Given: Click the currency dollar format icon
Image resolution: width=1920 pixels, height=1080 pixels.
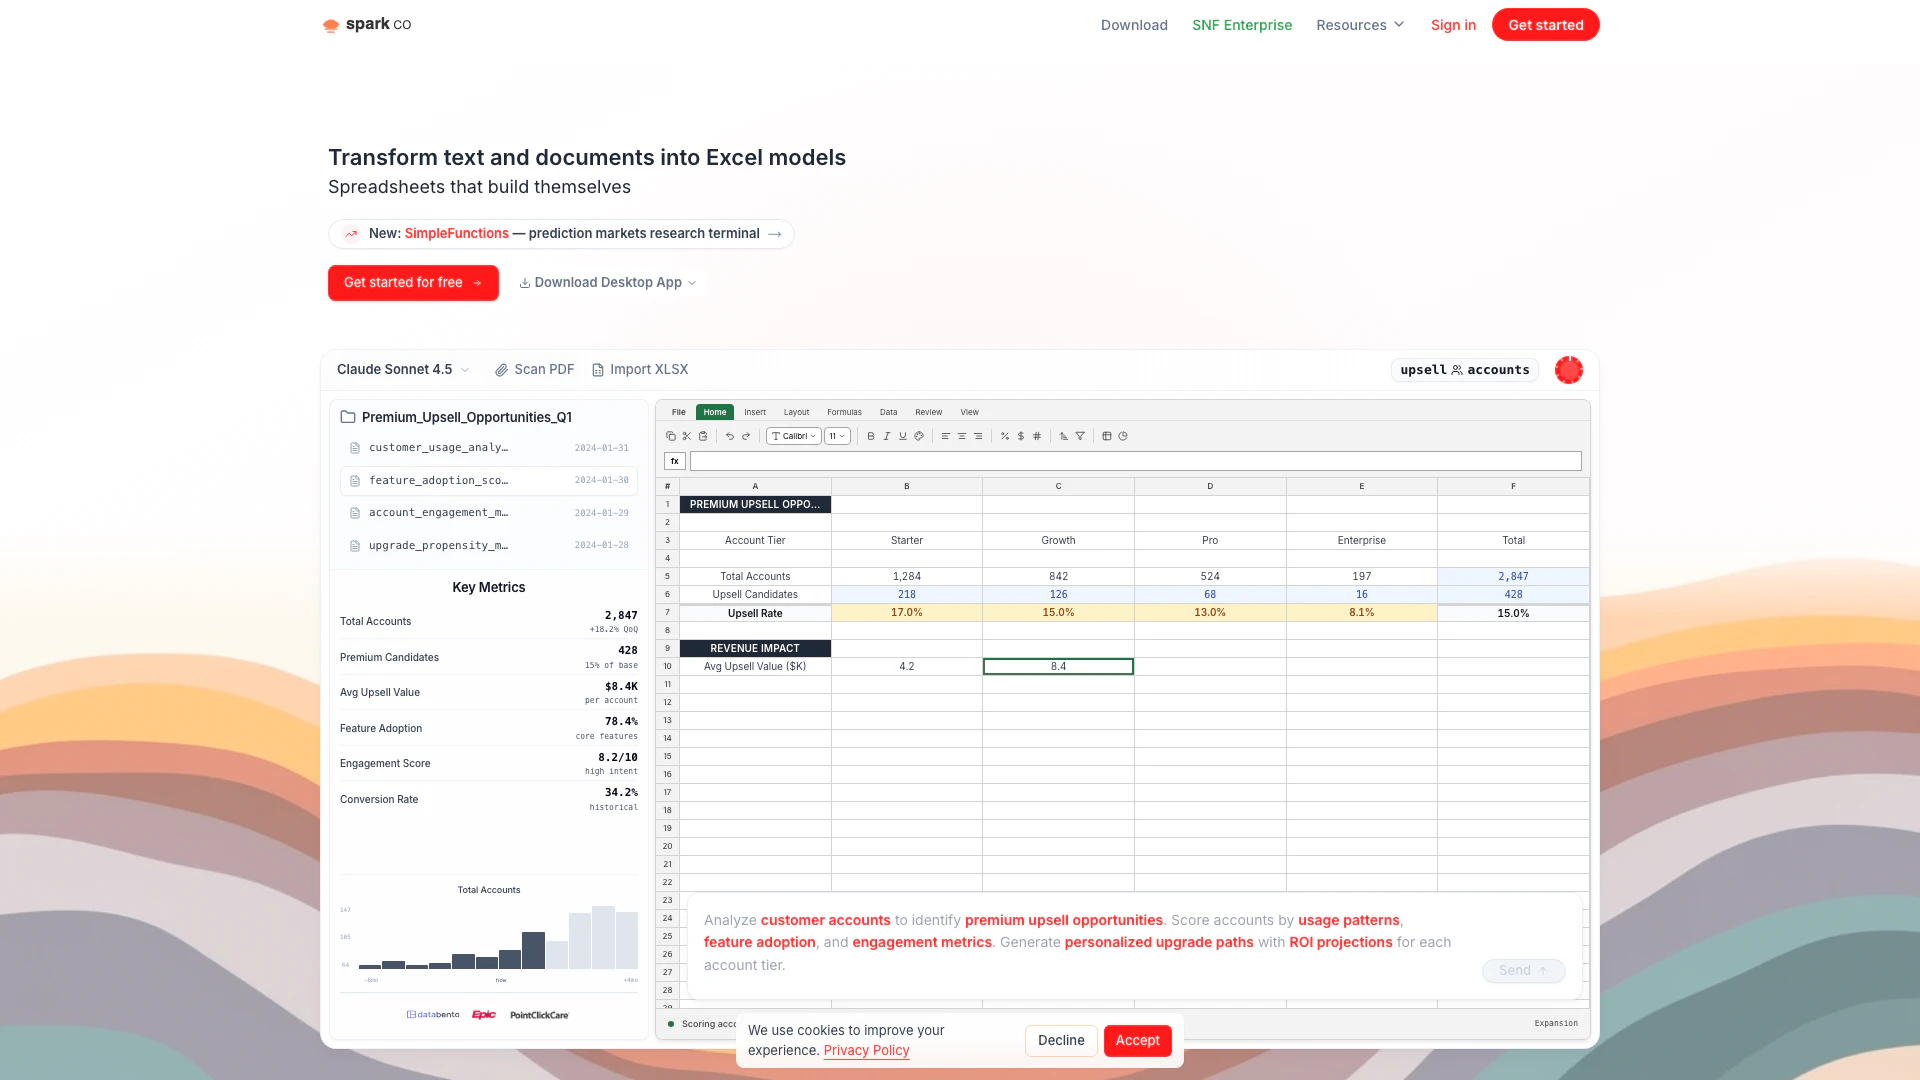Looking at the screenshot, I should (1021, 436).
